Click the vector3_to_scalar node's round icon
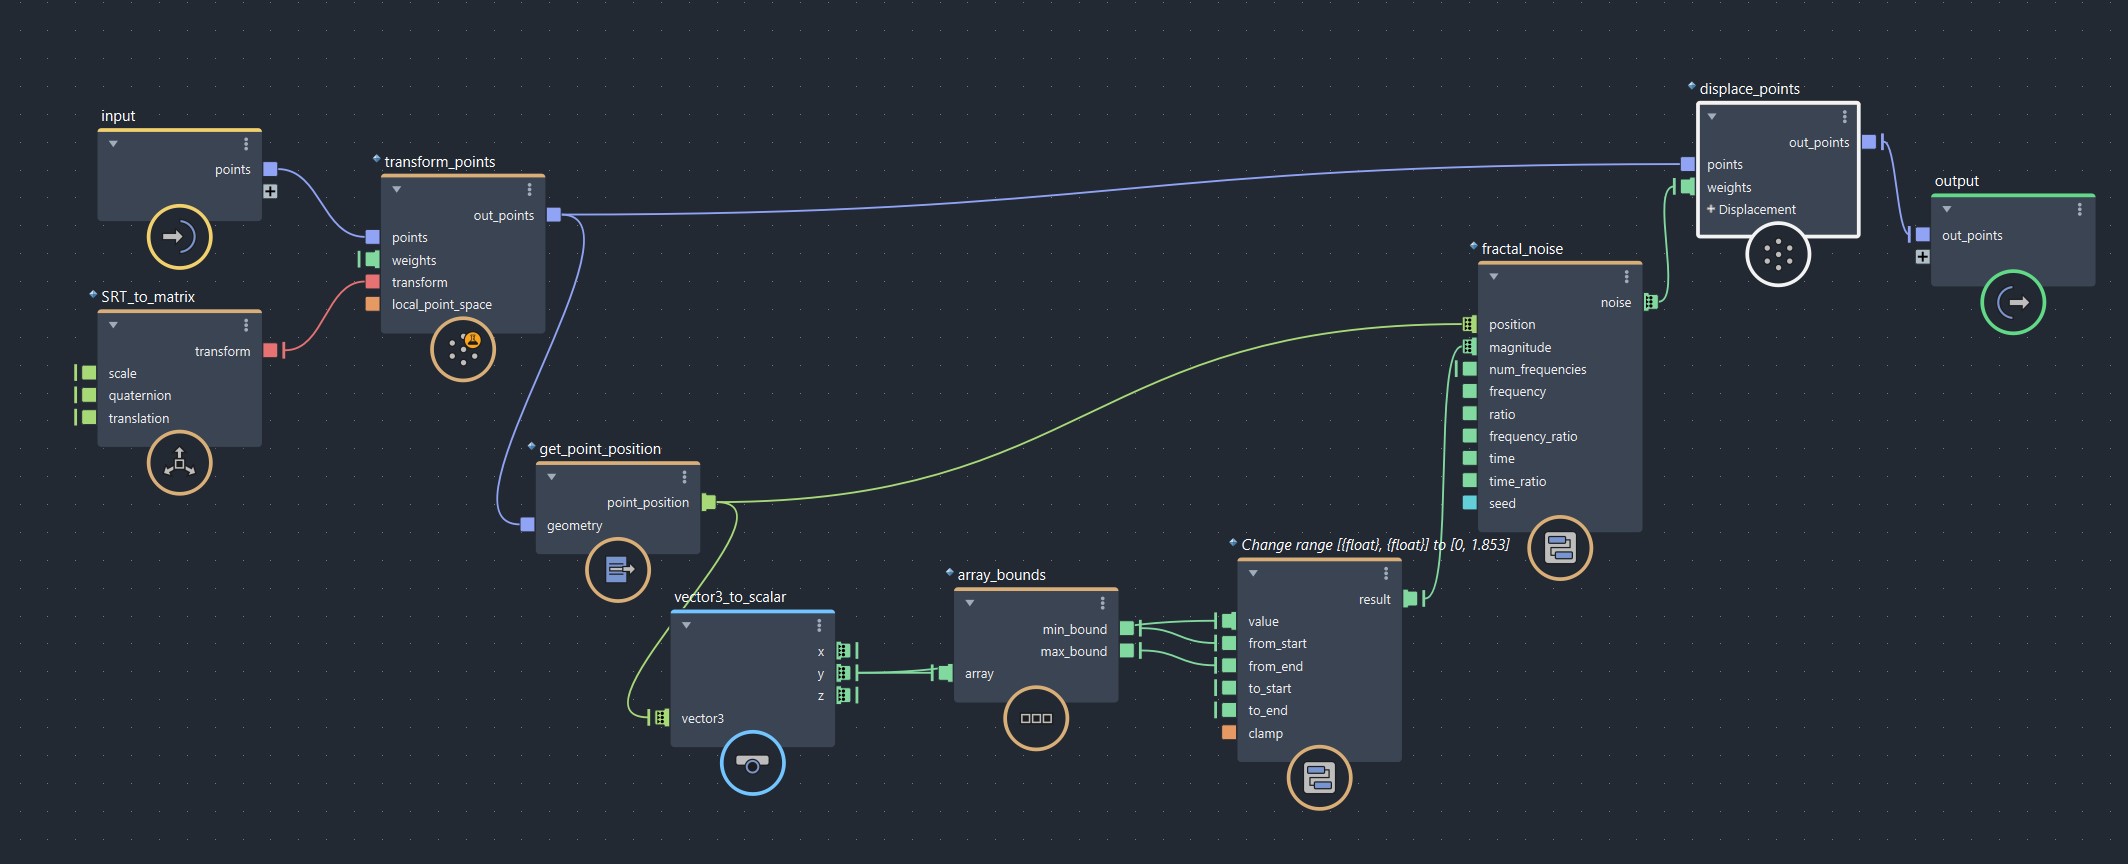The height and width of the screenshot is (864, 2128). point(753,763)
